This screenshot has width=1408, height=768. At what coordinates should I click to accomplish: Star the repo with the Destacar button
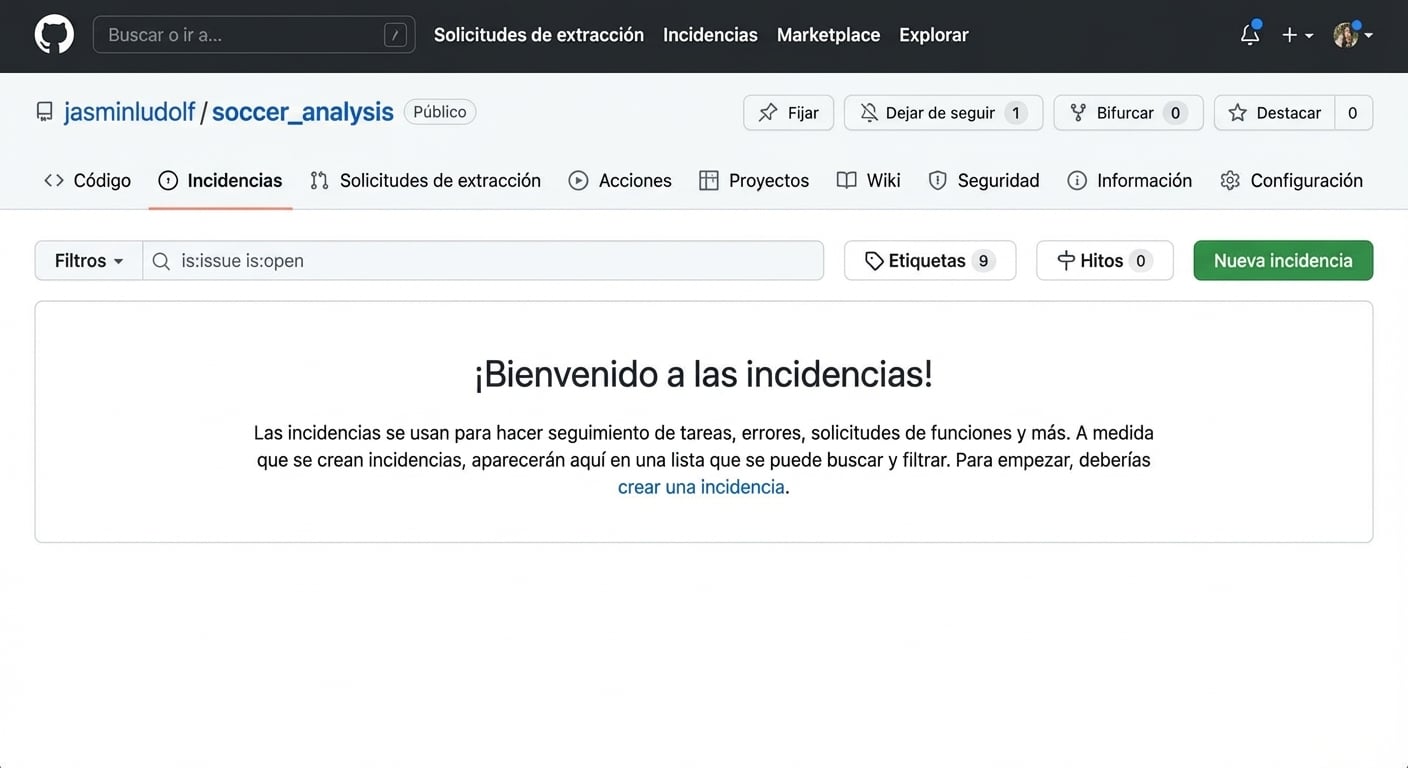click(1274, 113)
